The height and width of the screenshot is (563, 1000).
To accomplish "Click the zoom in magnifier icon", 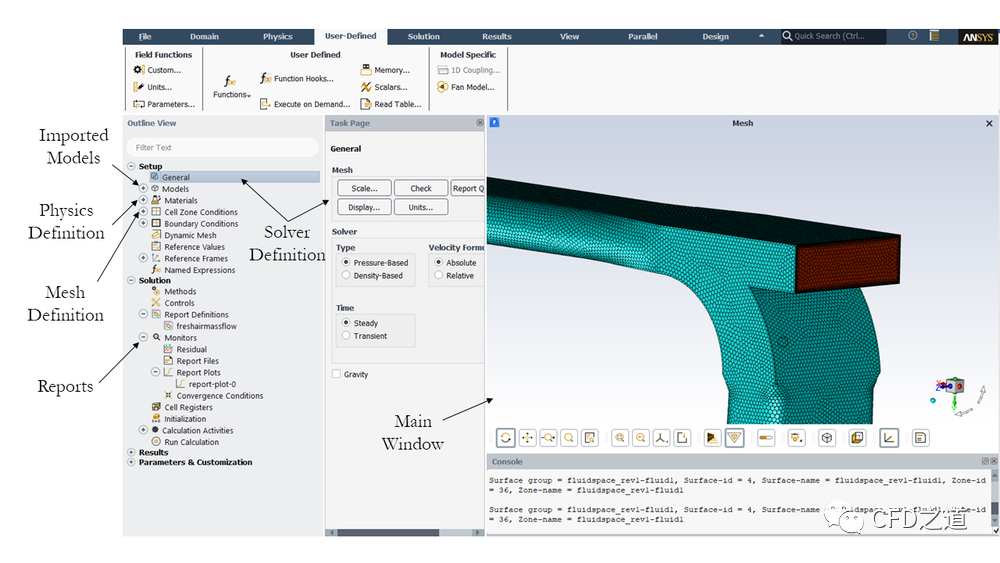I will [620, 438].
